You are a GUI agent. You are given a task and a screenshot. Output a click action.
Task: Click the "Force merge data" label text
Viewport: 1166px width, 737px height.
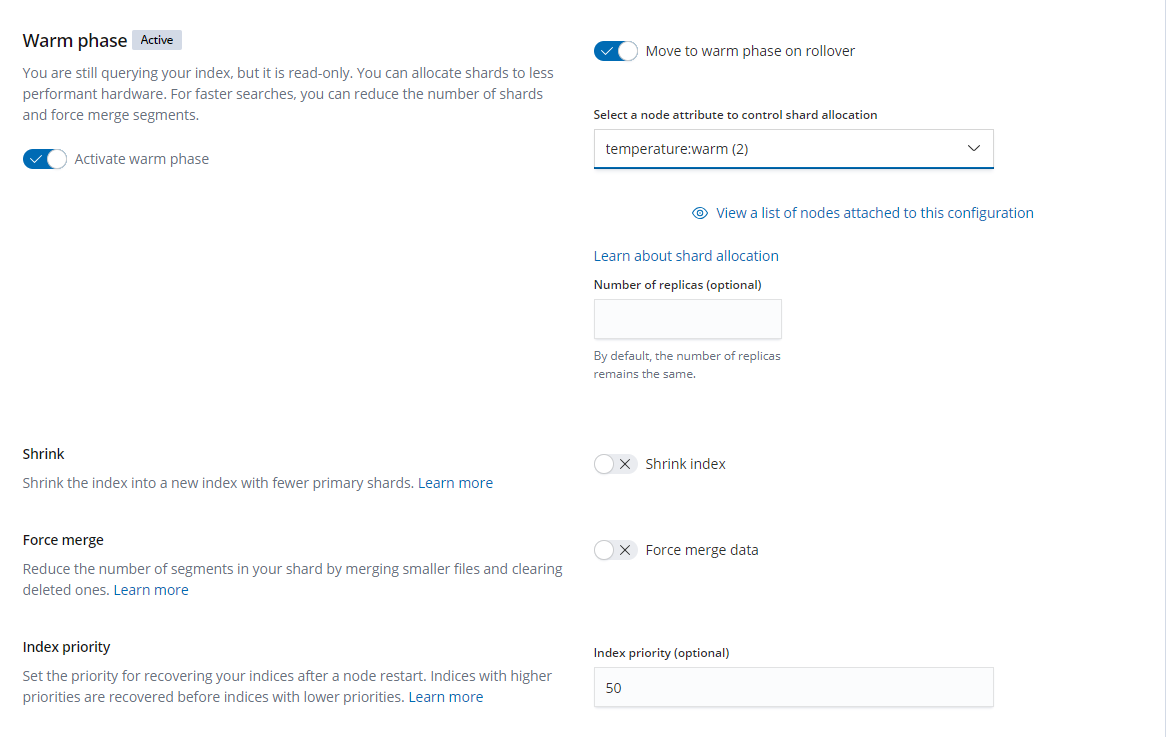pyautogui.click(x=701, y=550)
